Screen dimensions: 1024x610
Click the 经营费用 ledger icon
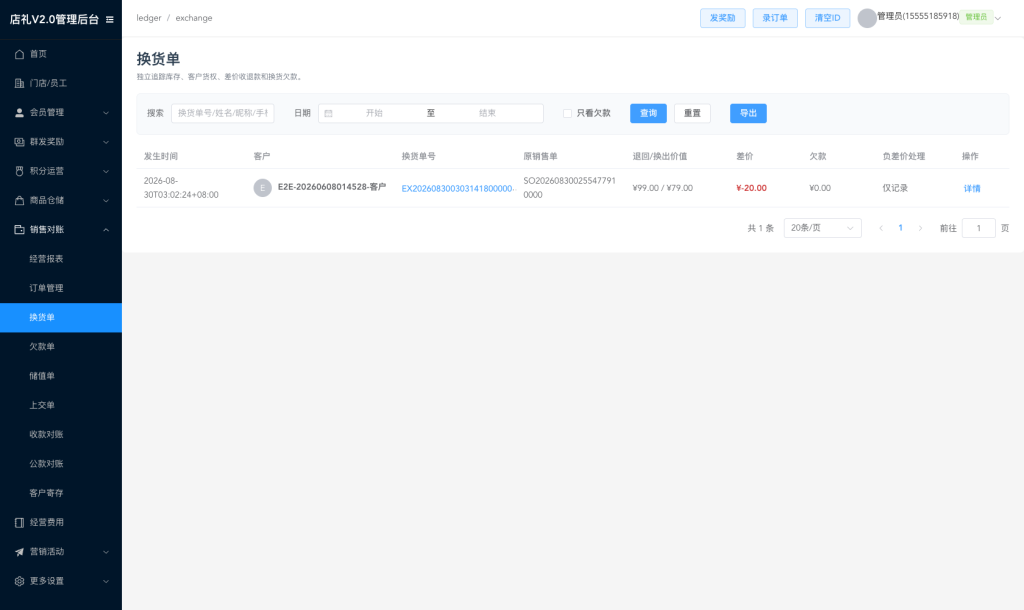click(x=20, y=522)
